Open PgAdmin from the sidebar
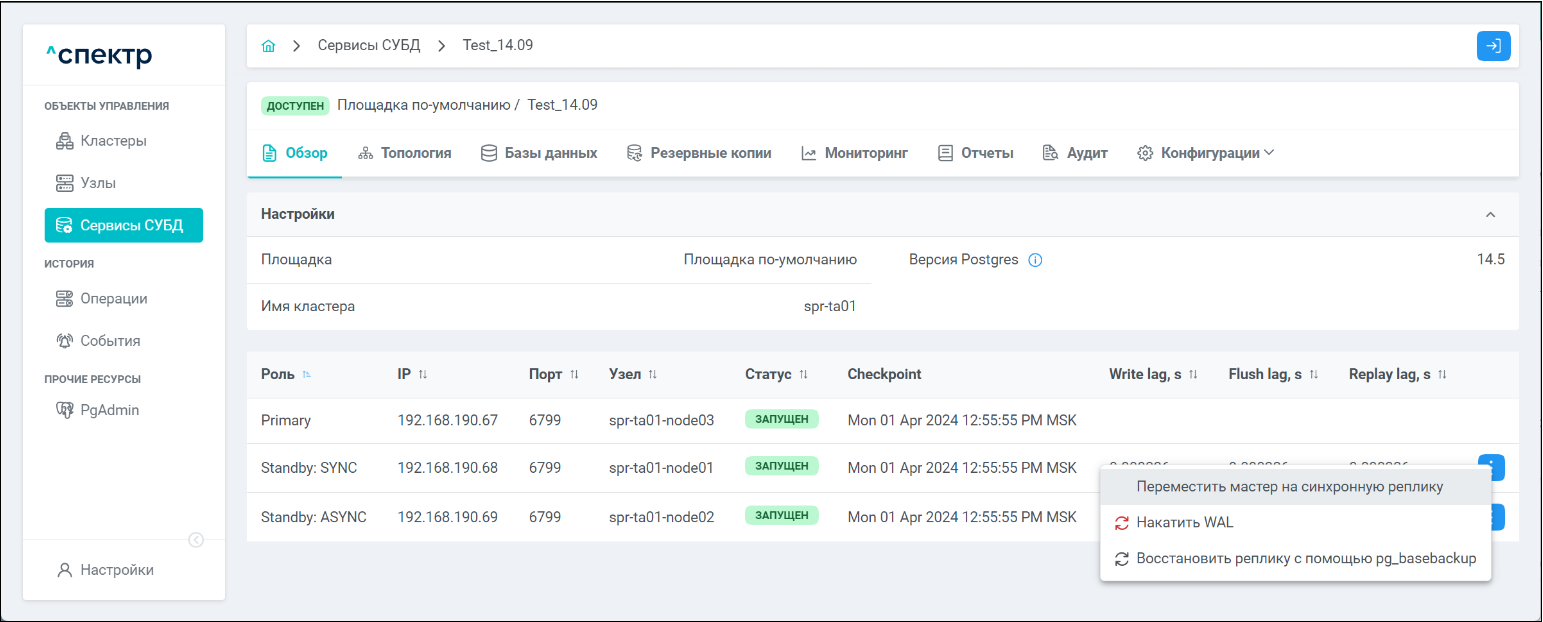 (x=109, y=410)
